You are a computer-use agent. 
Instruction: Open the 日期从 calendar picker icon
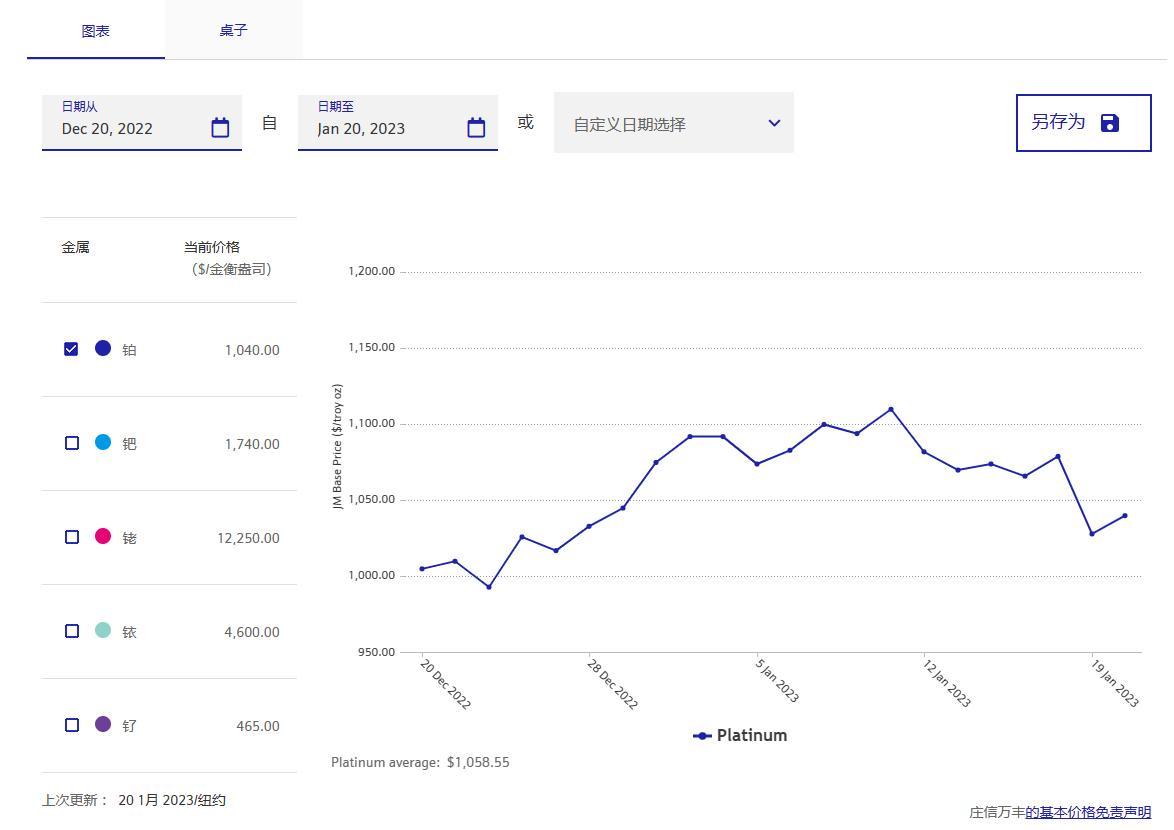pos(220,128)
